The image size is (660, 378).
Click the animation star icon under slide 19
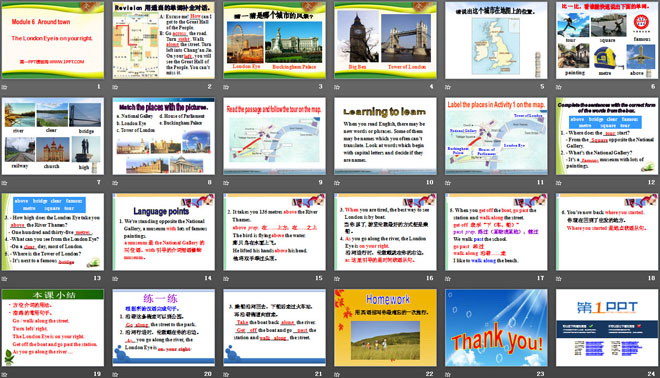[5, 374]
